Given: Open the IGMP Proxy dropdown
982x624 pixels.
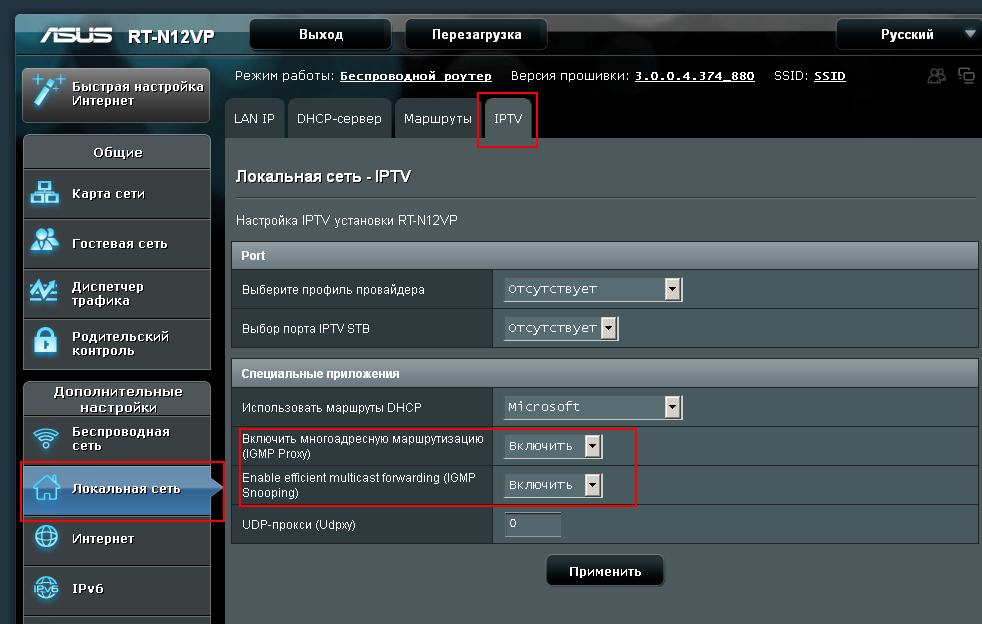Looking at the screenshot, I should (x=554, y=446).
